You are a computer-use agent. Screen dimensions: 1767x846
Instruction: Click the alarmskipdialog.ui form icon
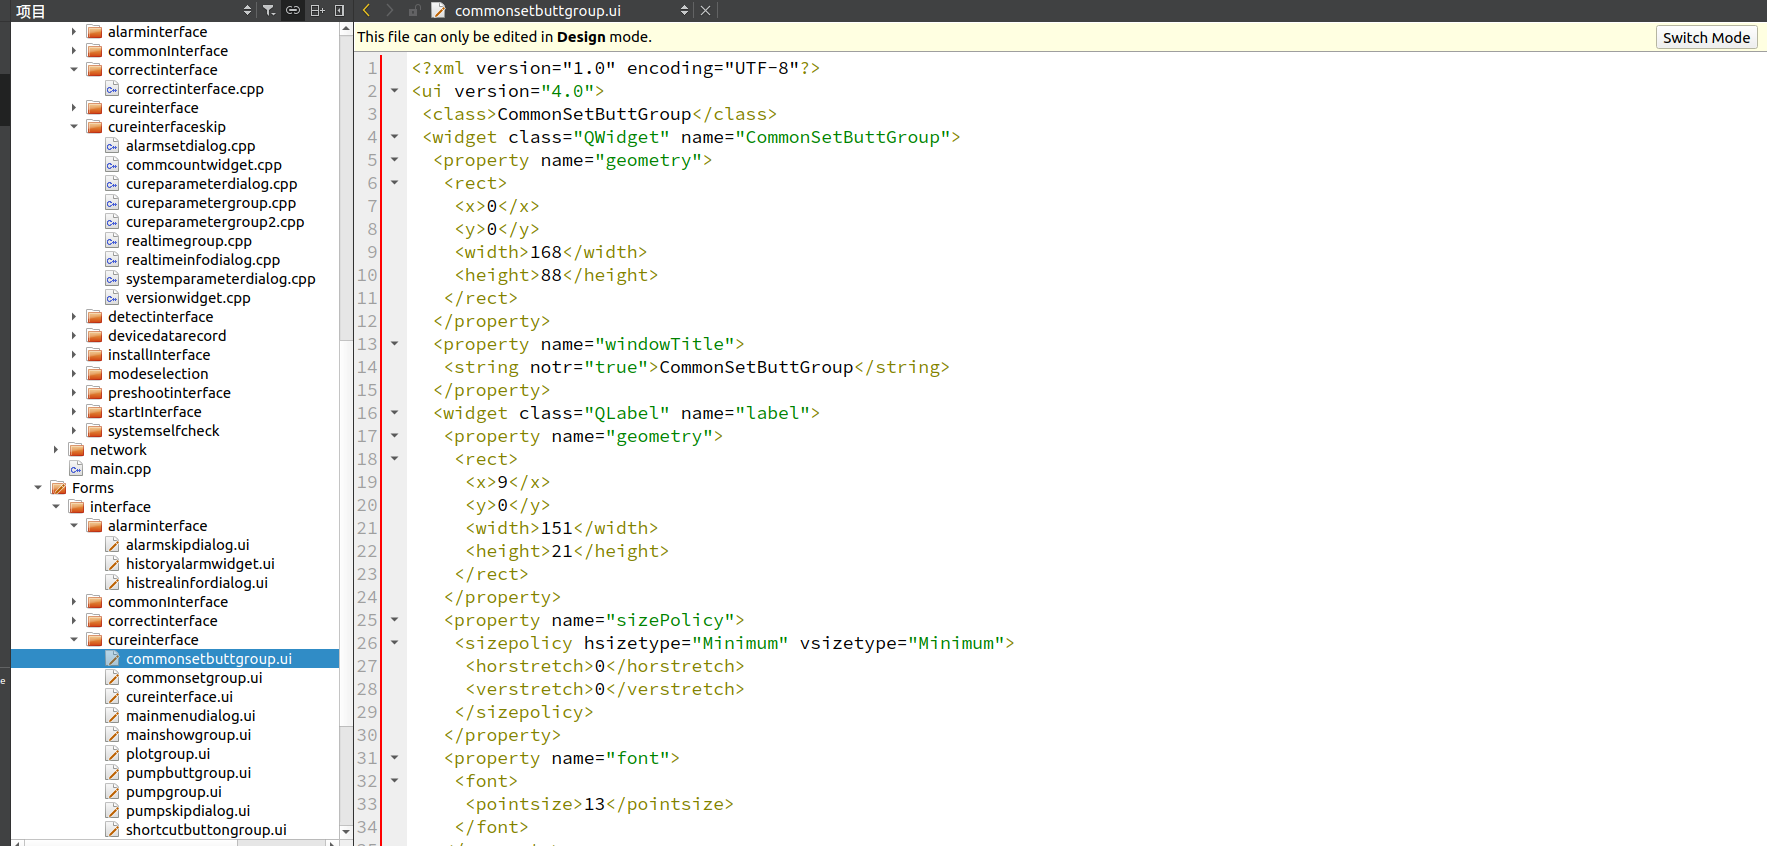tap(112, 545)
